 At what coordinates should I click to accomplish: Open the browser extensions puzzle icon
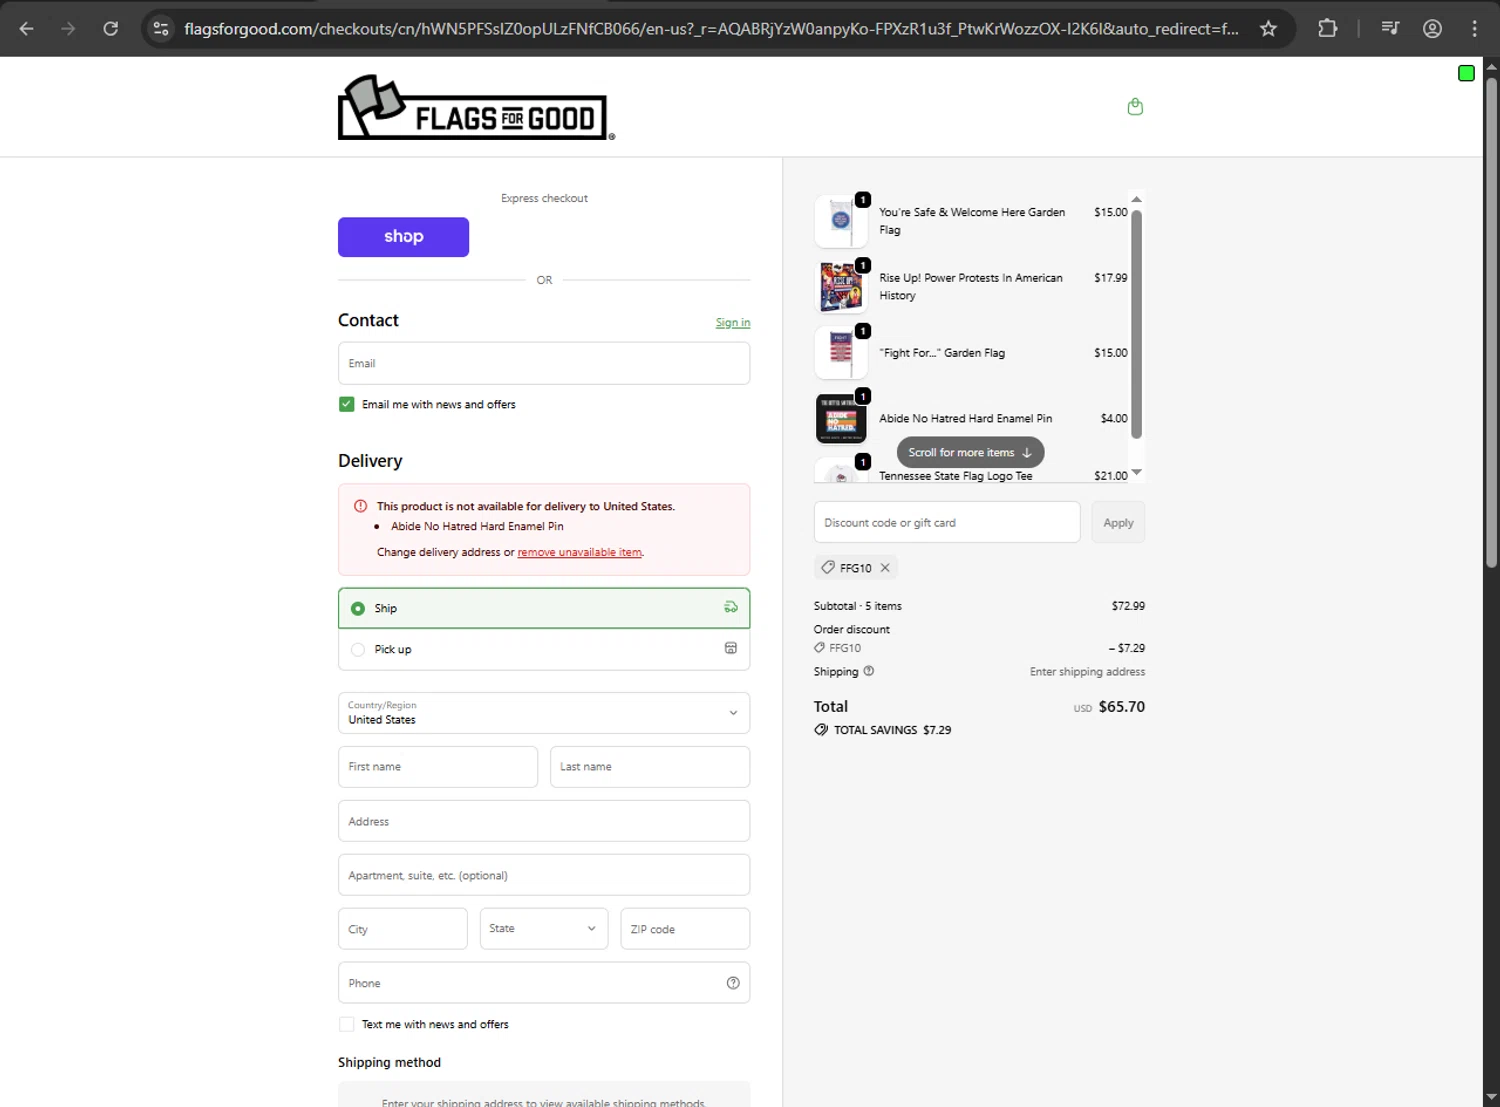tap(1327, 29)
